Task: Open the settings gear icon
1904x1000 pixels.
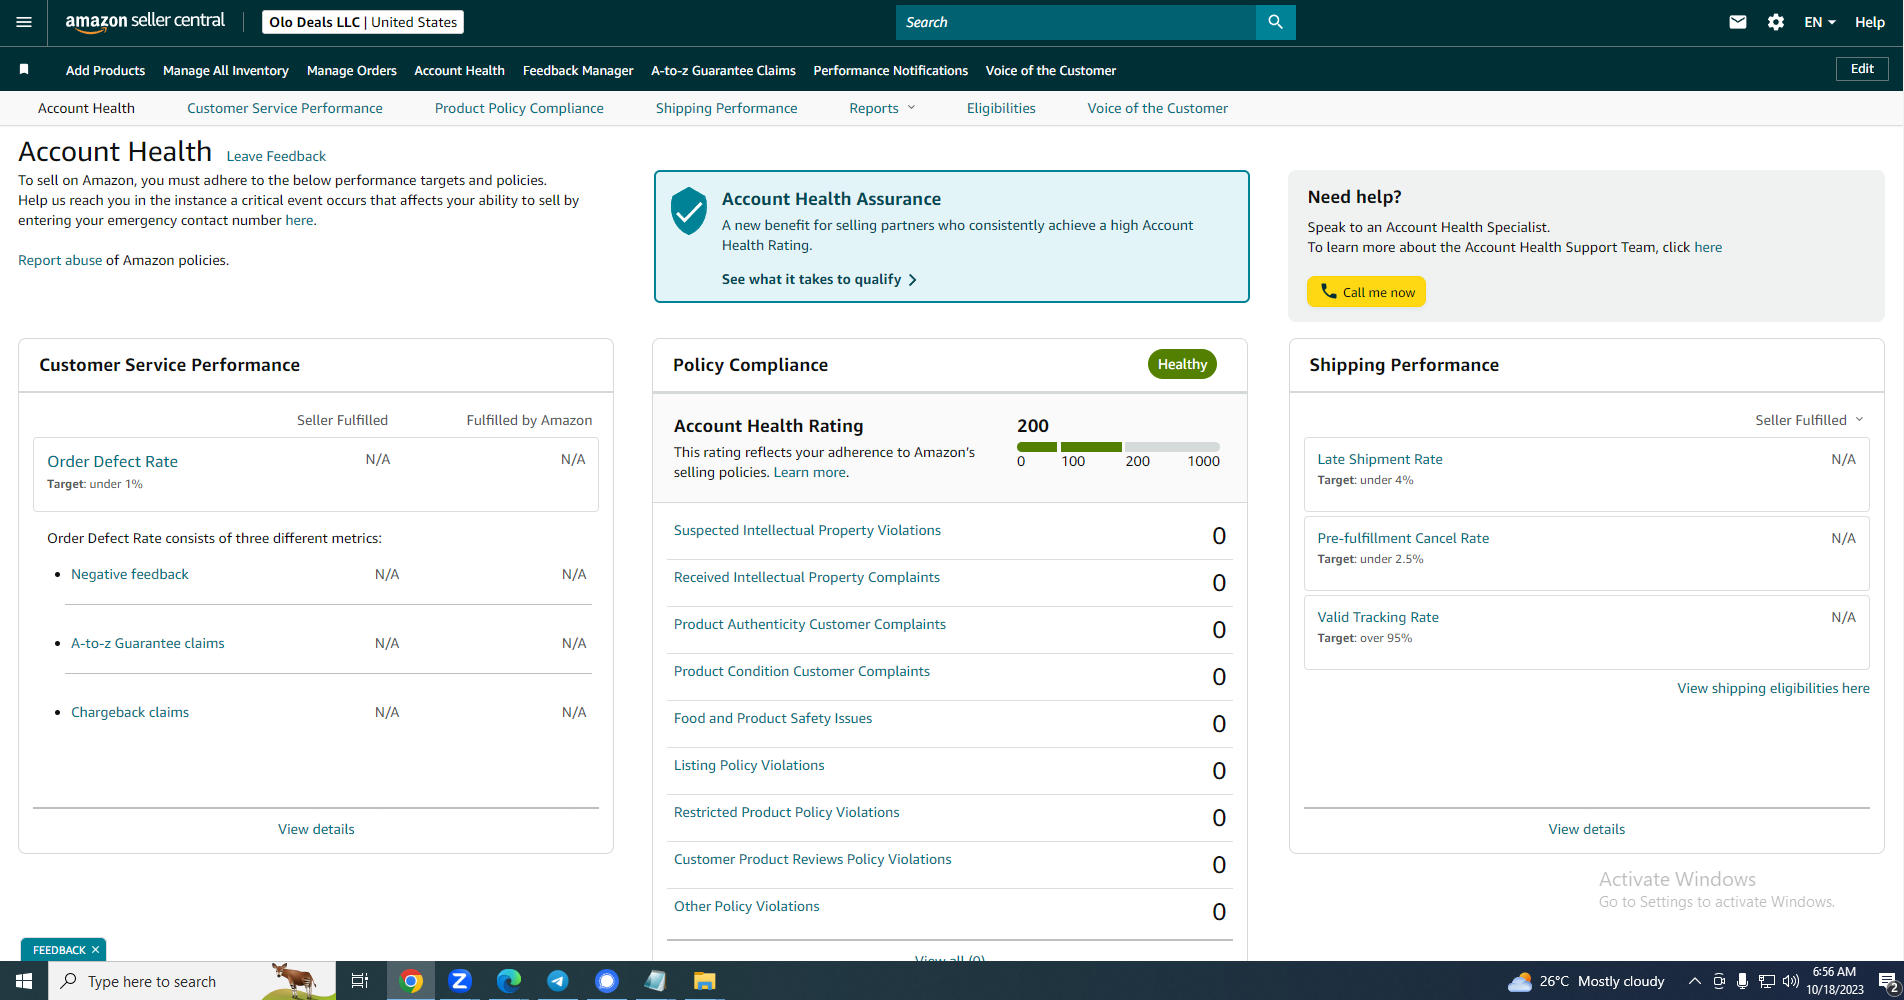Action: 1776,22
